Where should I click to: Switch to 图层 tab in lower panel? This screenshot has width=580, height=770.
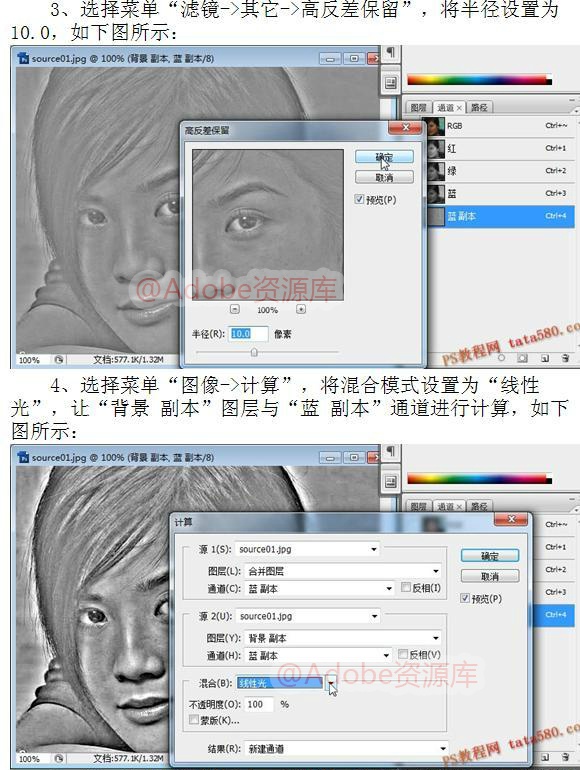(418, 506)
